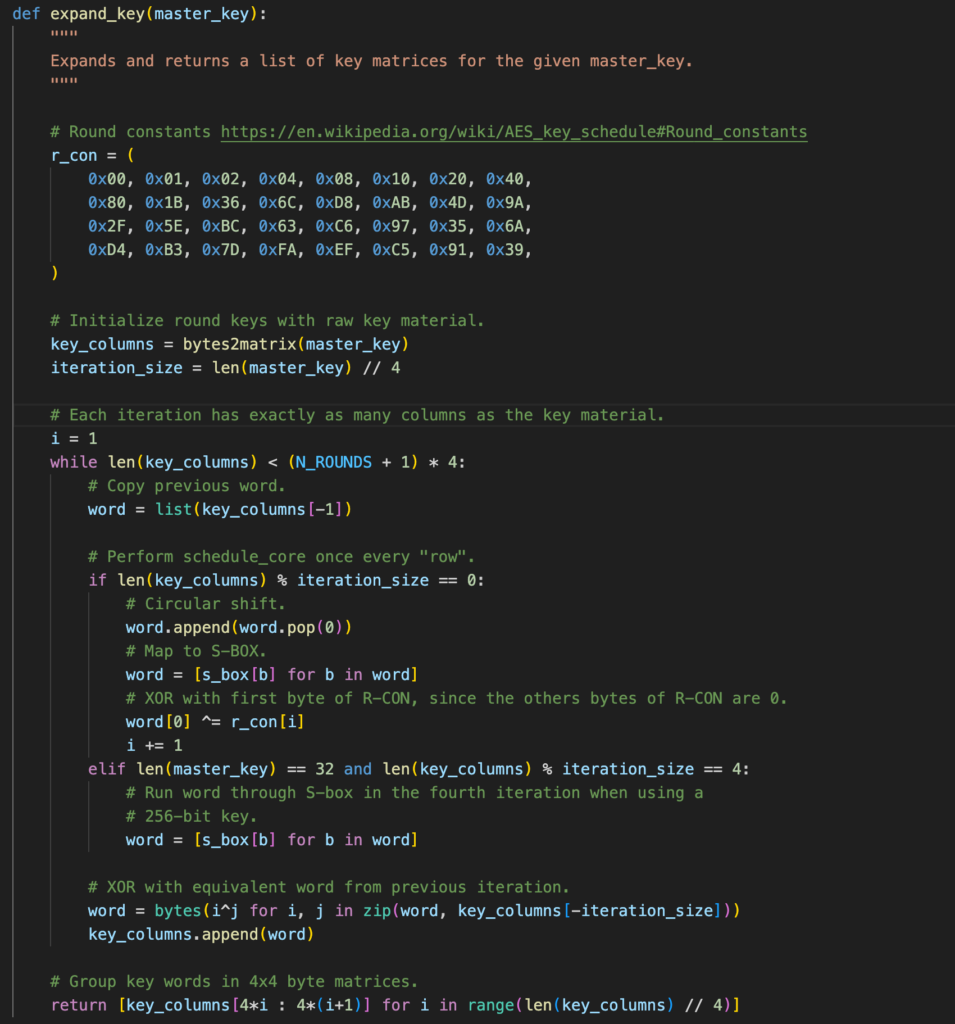The height and width of the screenshot is (1024, 955).
Task: Click the r_con tuple assignment line
Action: click(92, 156)
